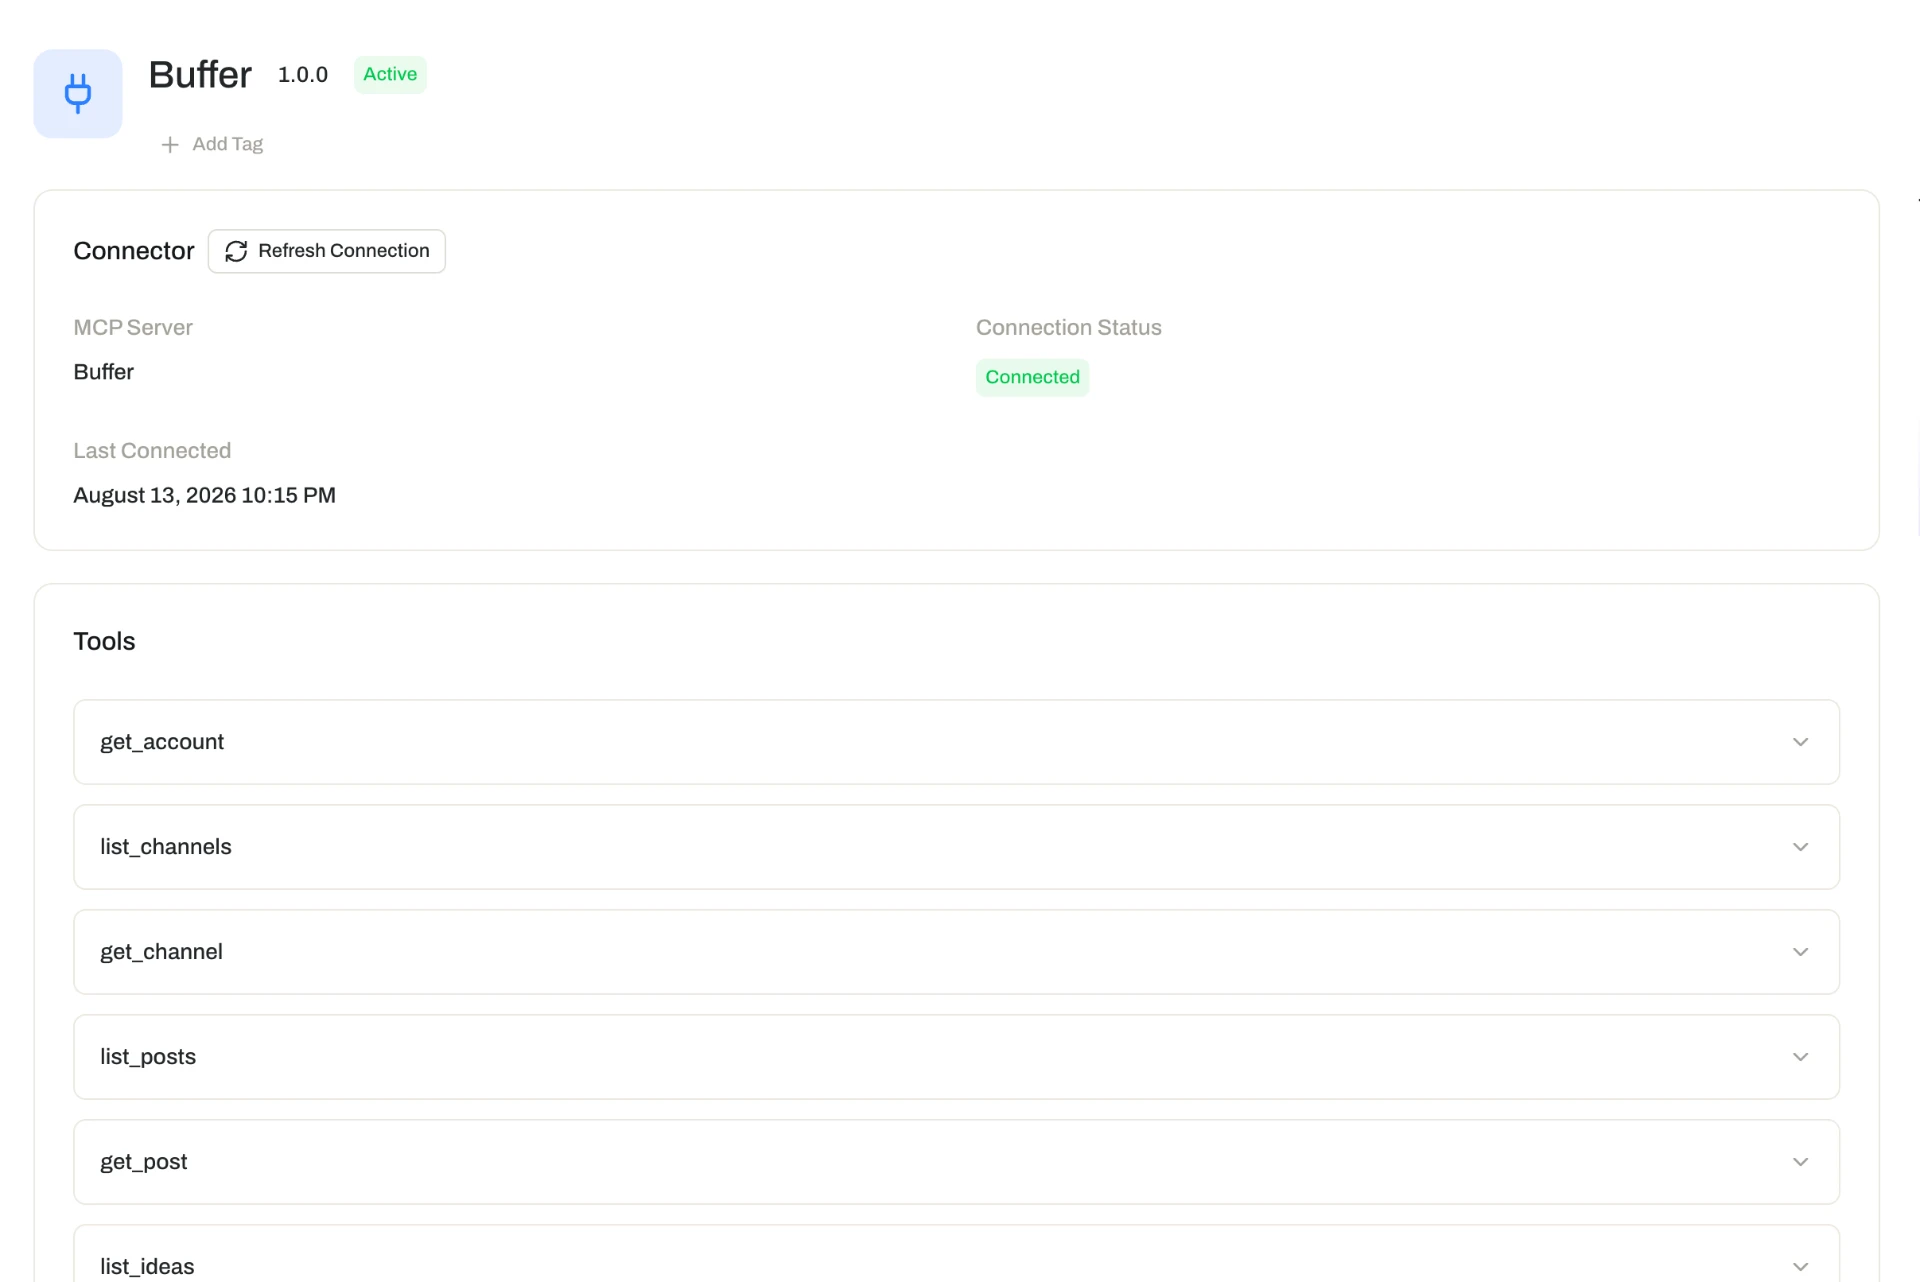
Task: Expand the get_channel tool chevron
Action: coord(1800,952)
